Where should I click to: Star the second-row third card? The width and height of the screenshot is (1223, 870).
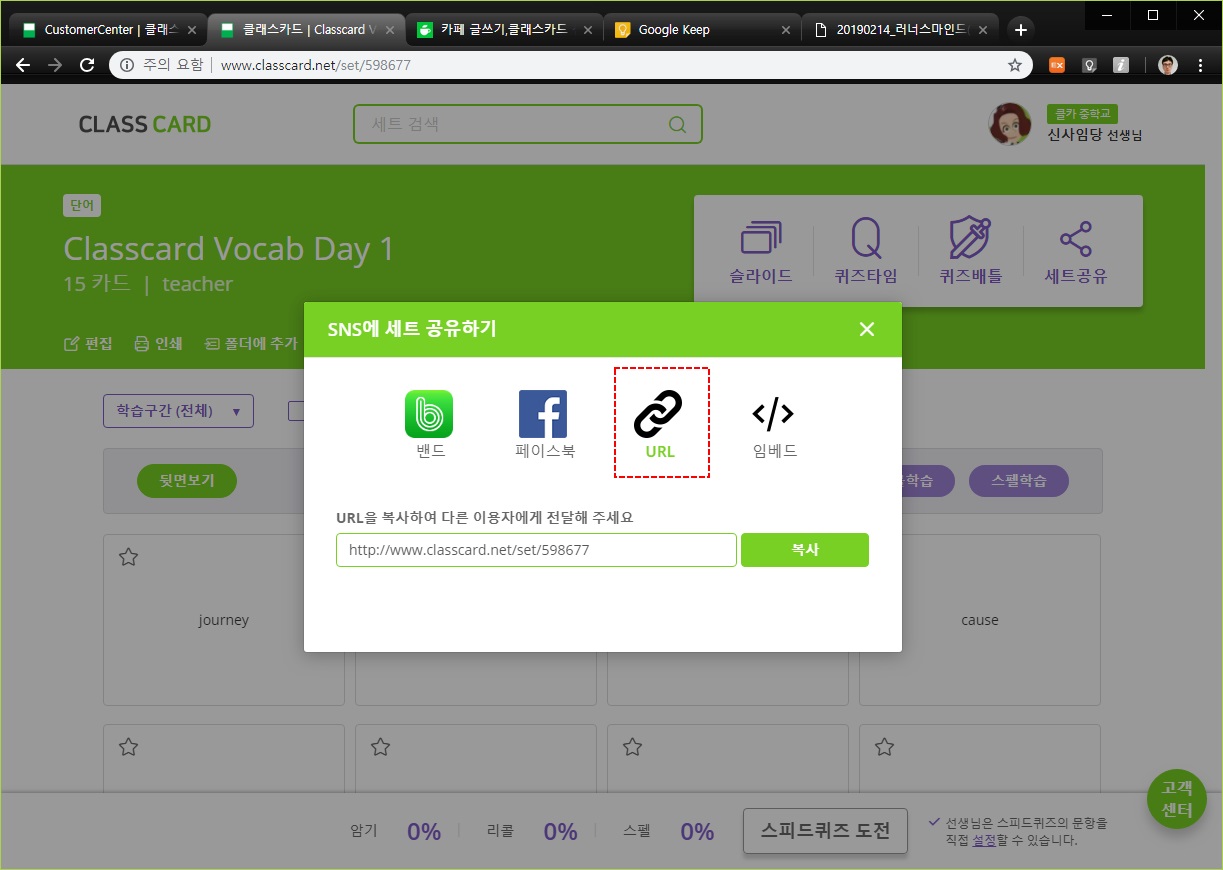632,746
